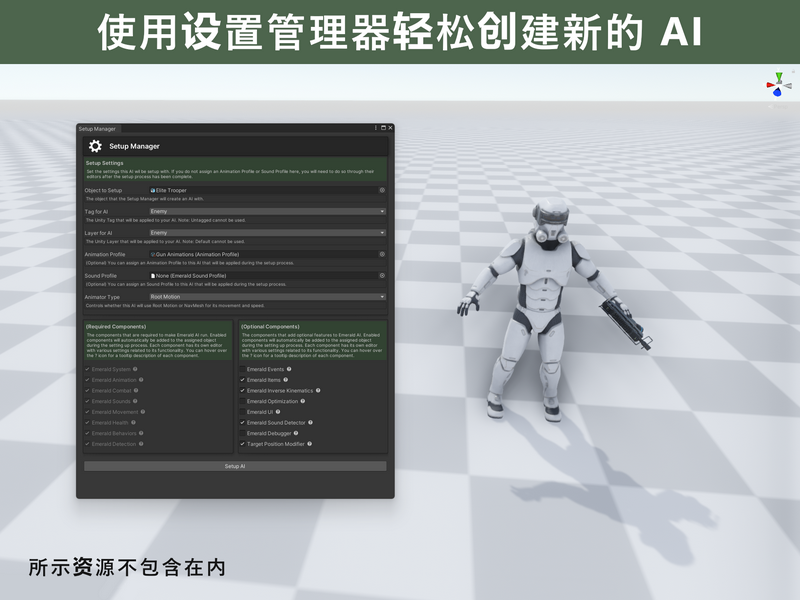Click help icon next to Emerald Events
Viewport: 800px width, 600px height.
click(289, 369)
